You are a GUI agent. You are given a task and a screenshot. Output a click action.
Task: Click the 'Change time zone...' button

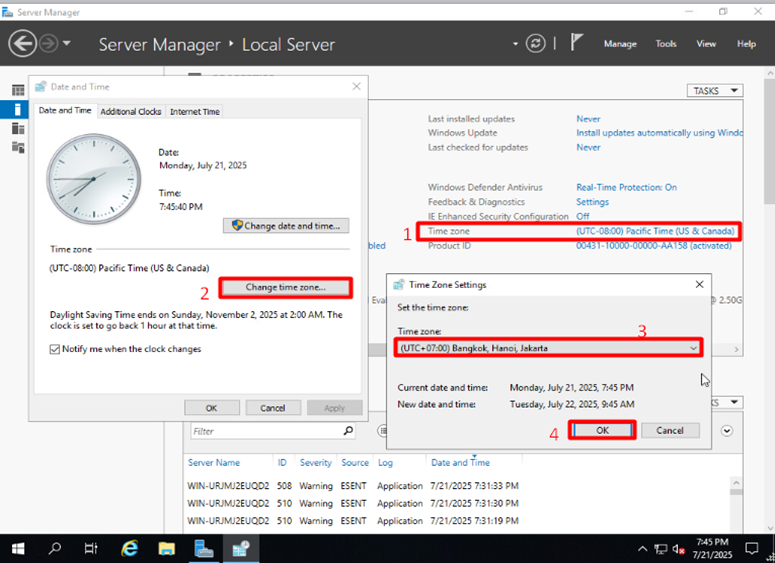click(x=285, y=288)
